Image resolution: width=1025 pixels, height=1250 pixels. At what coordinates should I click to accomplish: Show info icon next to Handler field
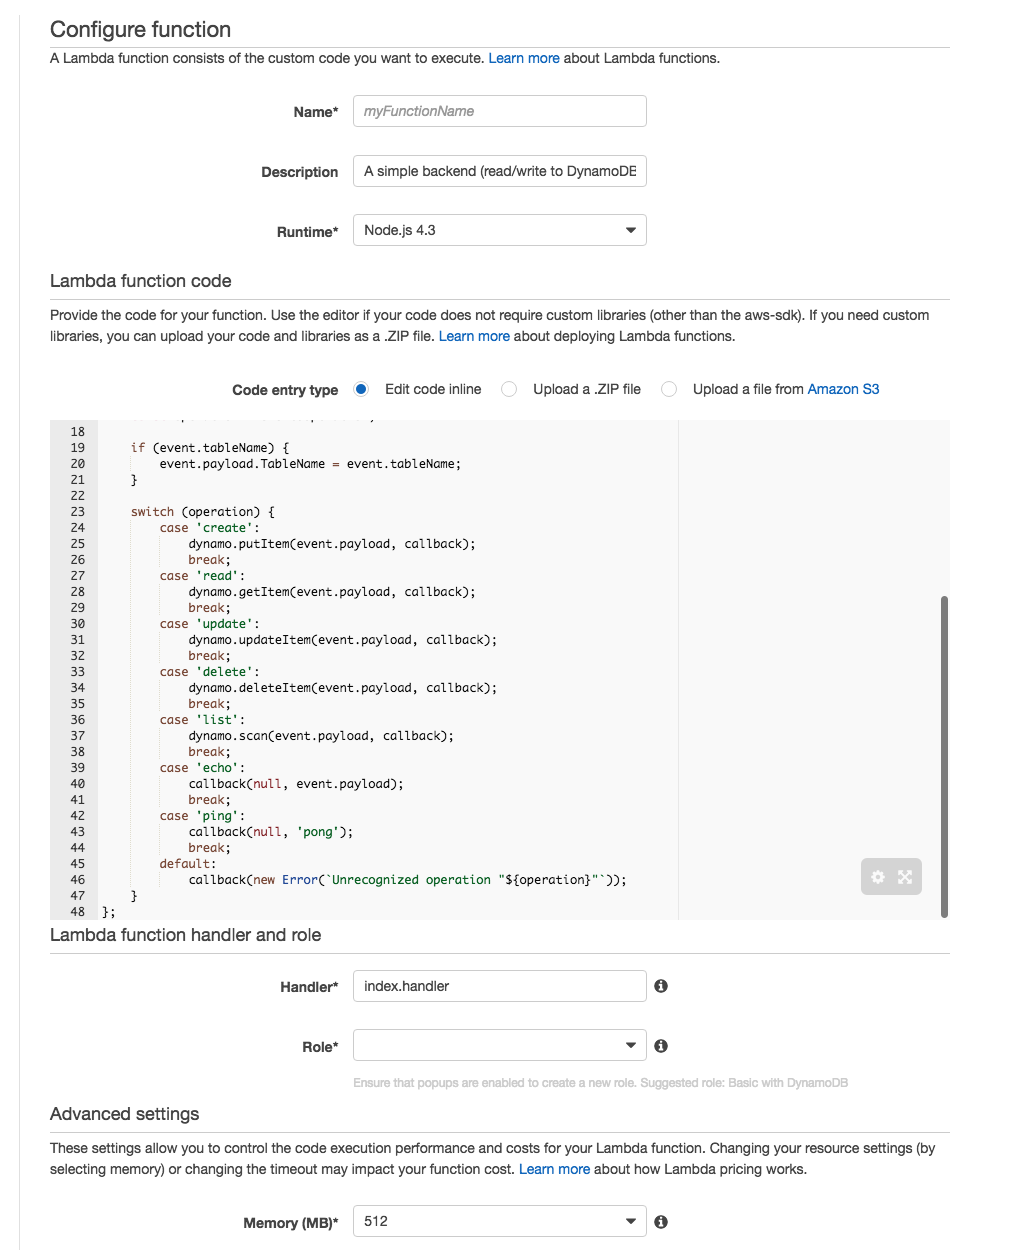click(x=661, y=986)
